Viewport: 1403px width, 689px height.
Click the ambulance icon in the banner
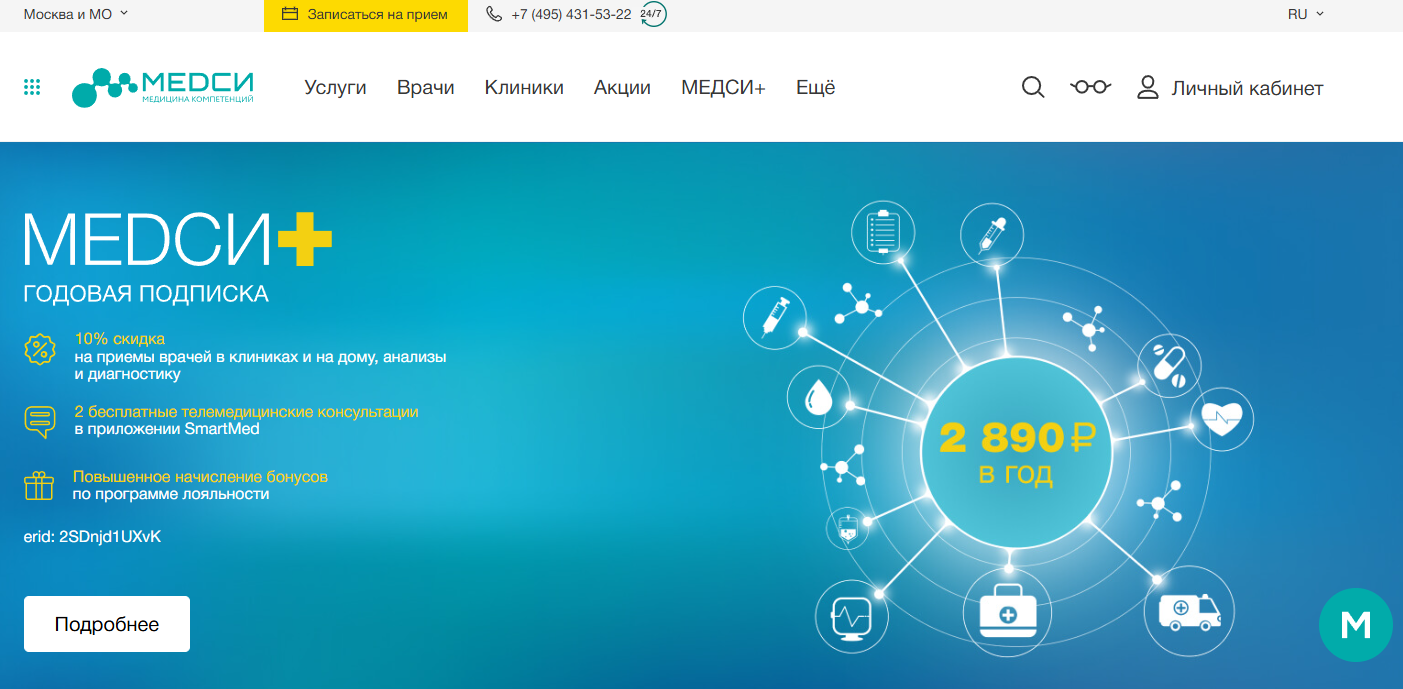1188,610
